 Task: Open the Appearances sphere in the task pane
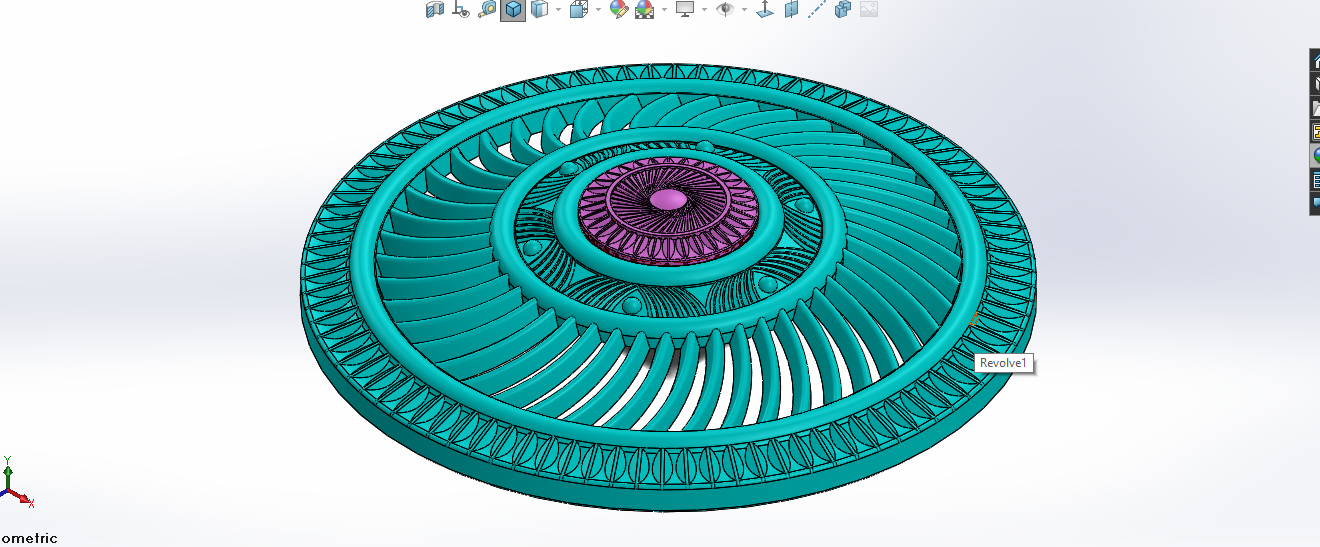click(1316, 156)
